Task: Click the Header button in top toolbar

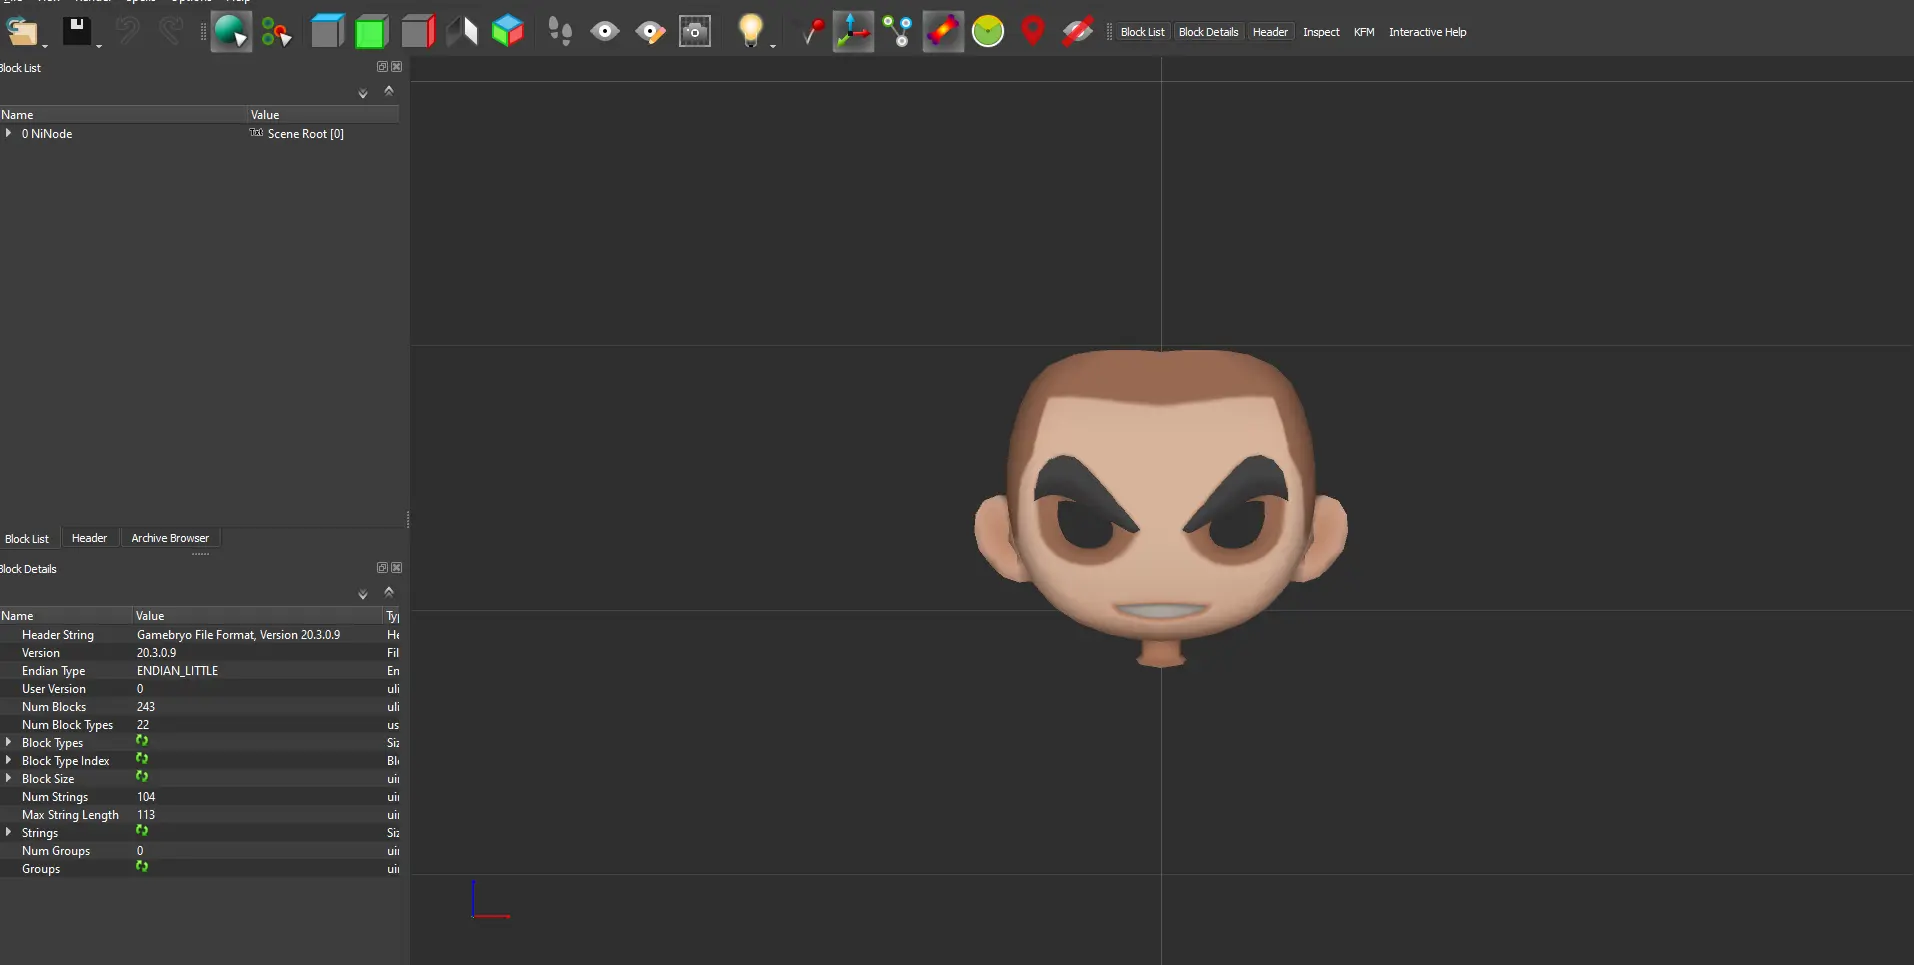Action: coord(1270,32)
